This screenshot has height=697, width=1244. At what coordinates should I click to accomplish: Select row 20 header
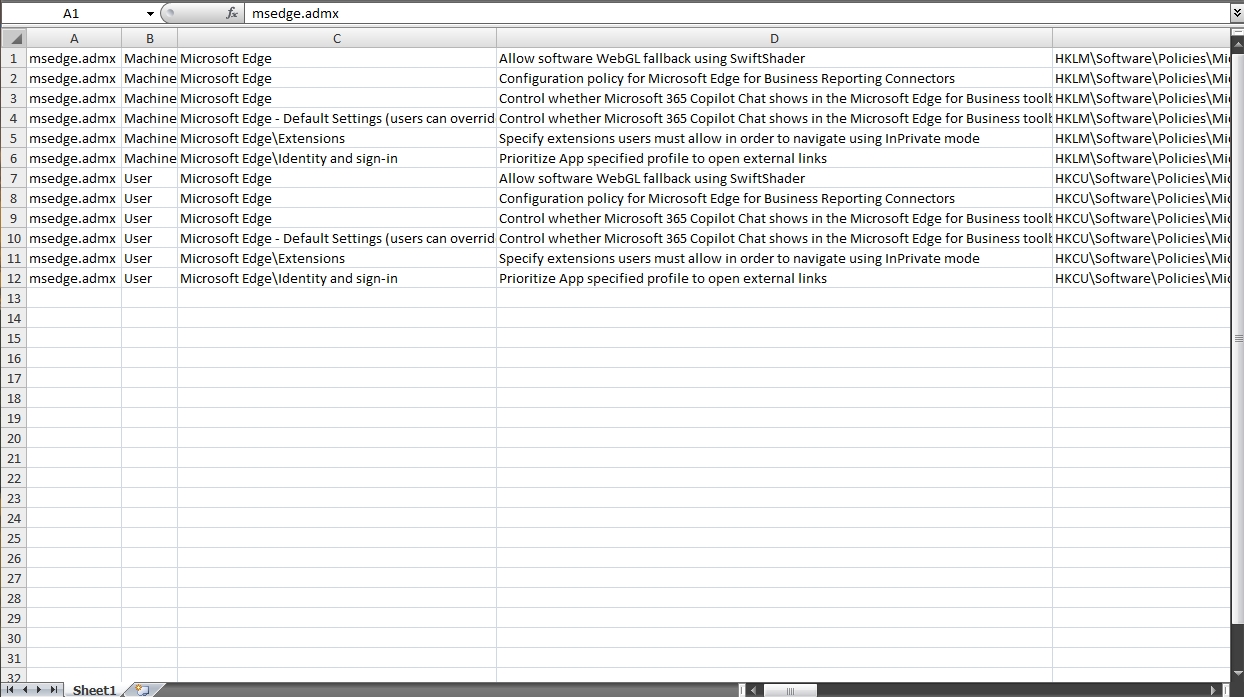point(13,438)
